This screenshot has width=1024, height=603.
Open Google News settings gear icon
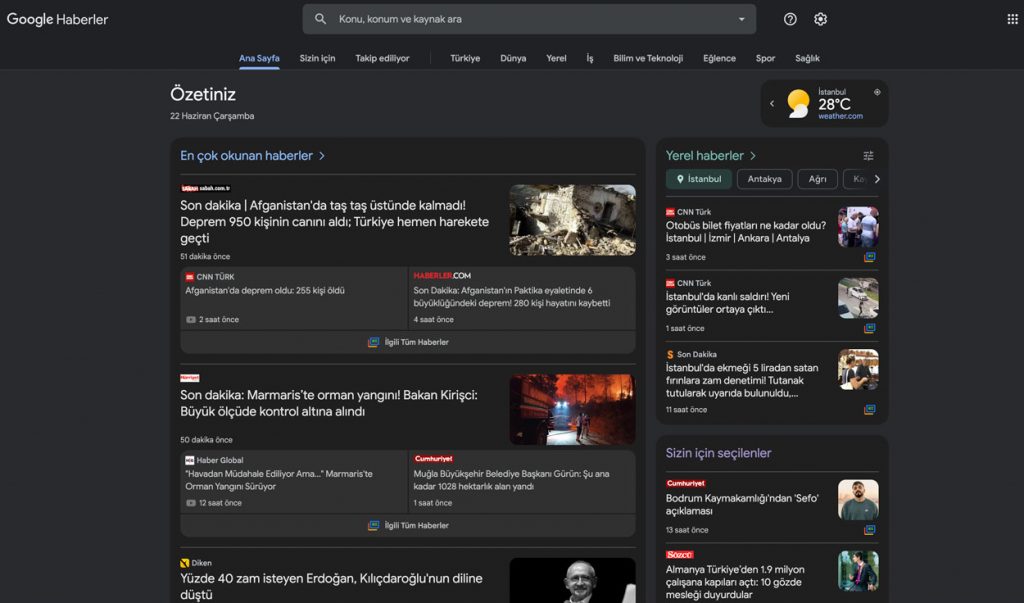820,19
